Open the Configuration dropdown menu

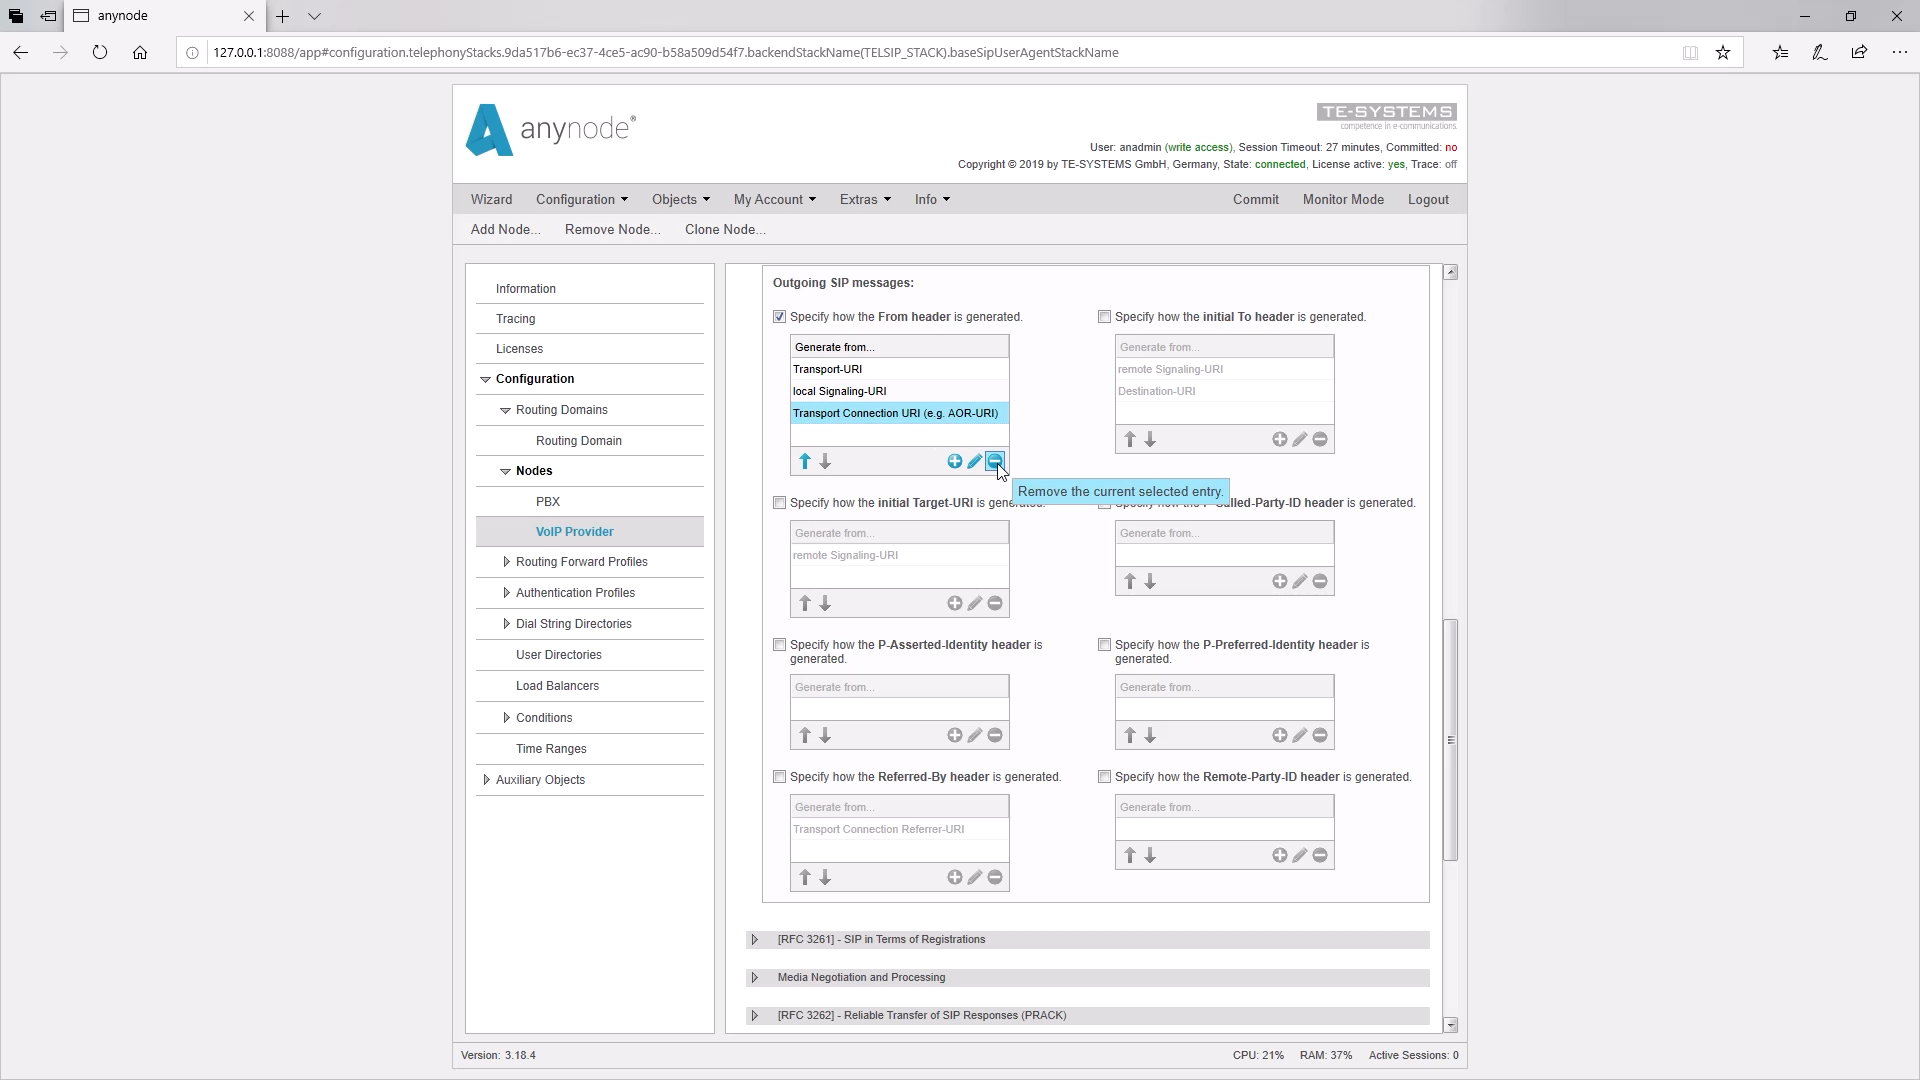coord(582,199)
